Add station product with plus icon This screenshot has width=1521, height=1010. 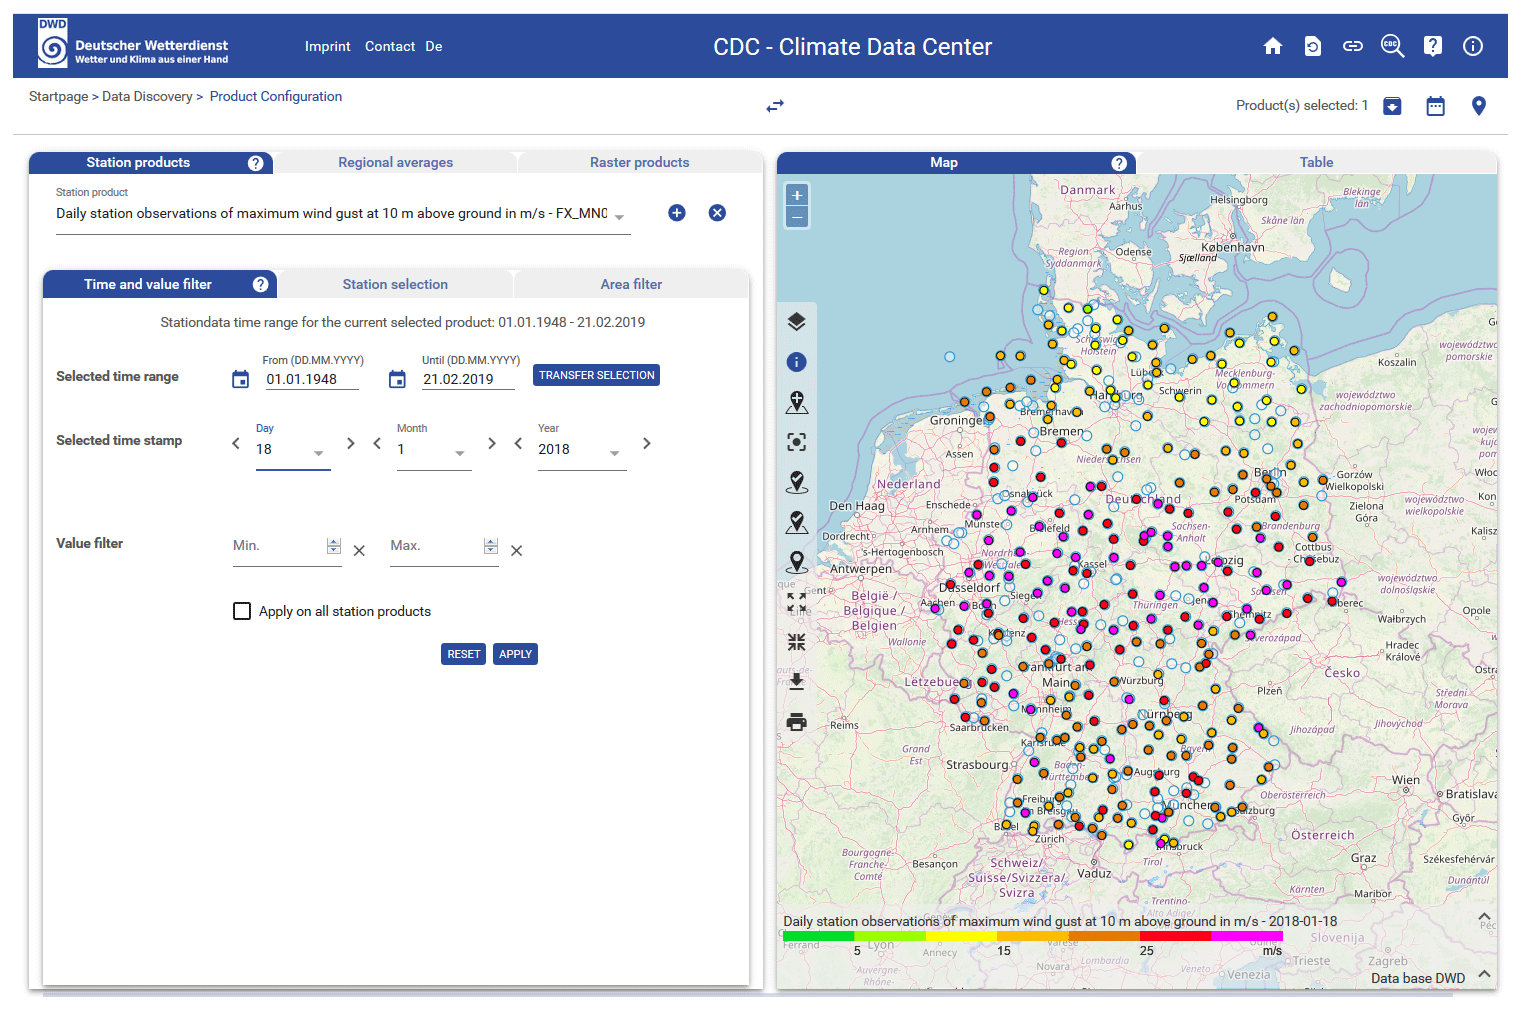coord(677,213)
